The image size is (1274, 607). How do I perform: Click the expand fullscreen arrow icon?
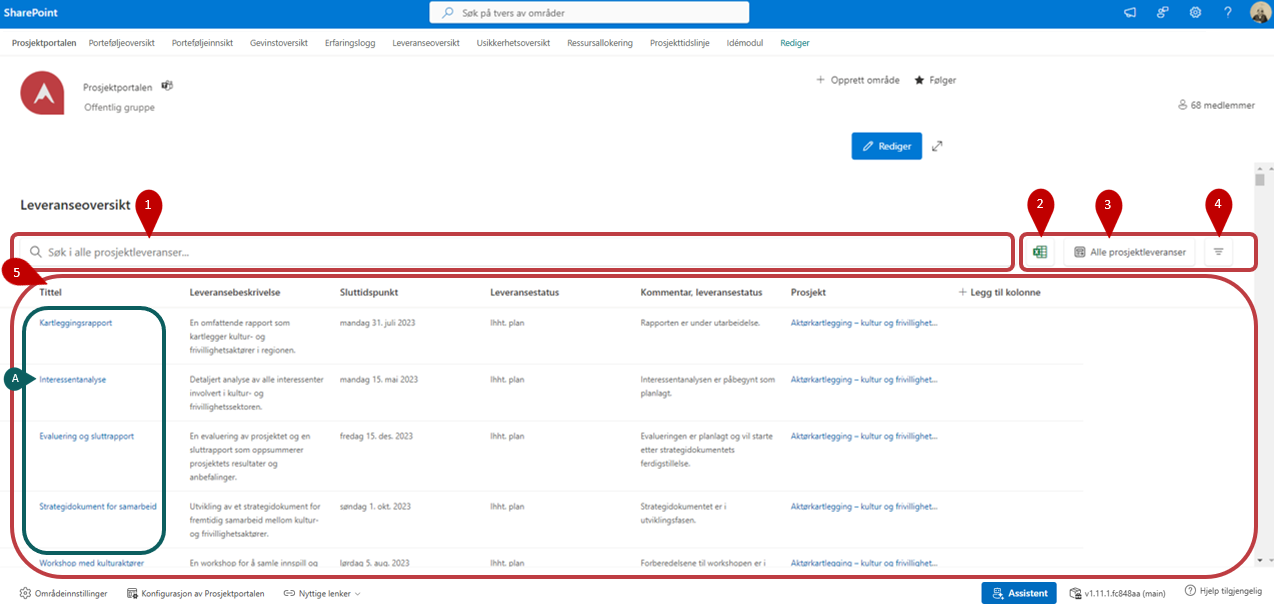pyautogui.click(x=937, y=146)
